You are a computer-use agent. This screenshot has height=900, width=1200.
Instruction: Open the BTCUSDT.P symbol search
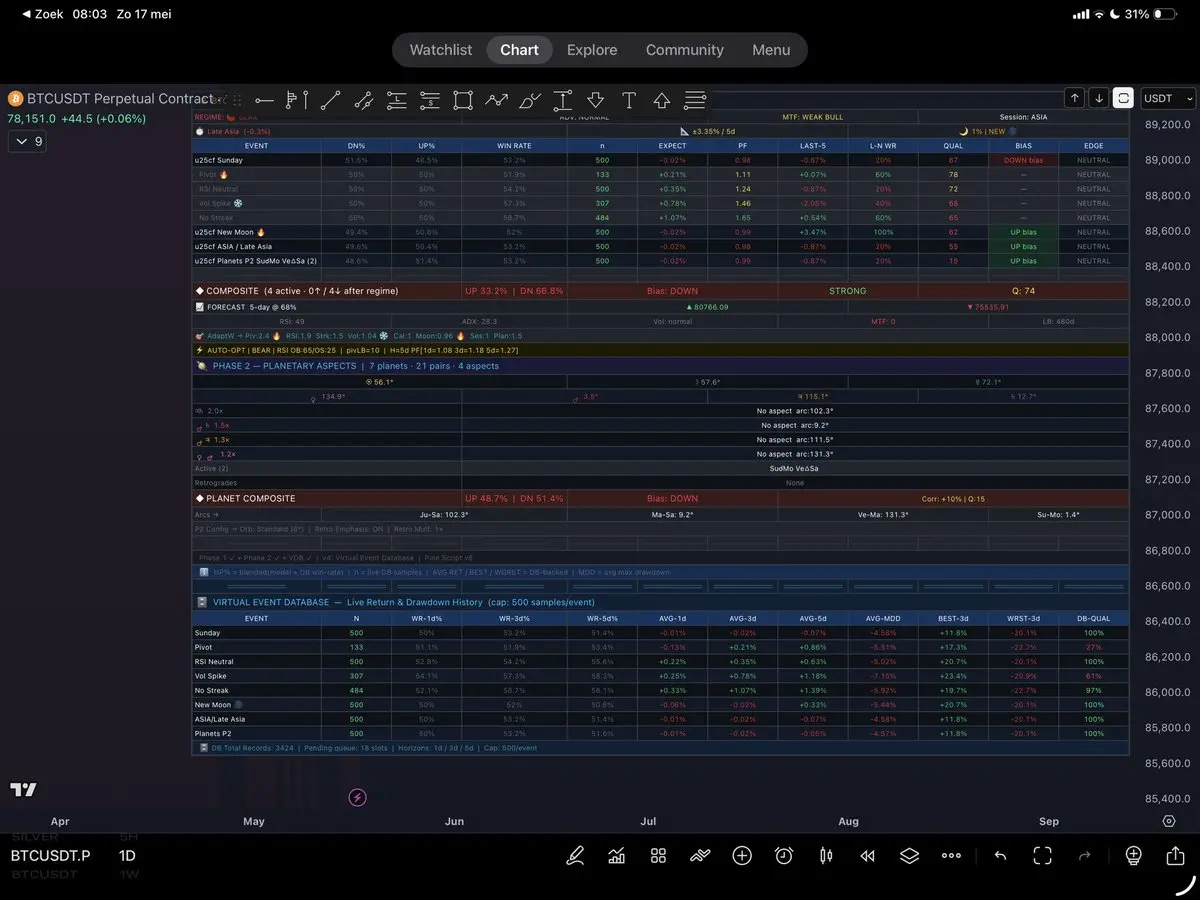(x=51, y=856)
